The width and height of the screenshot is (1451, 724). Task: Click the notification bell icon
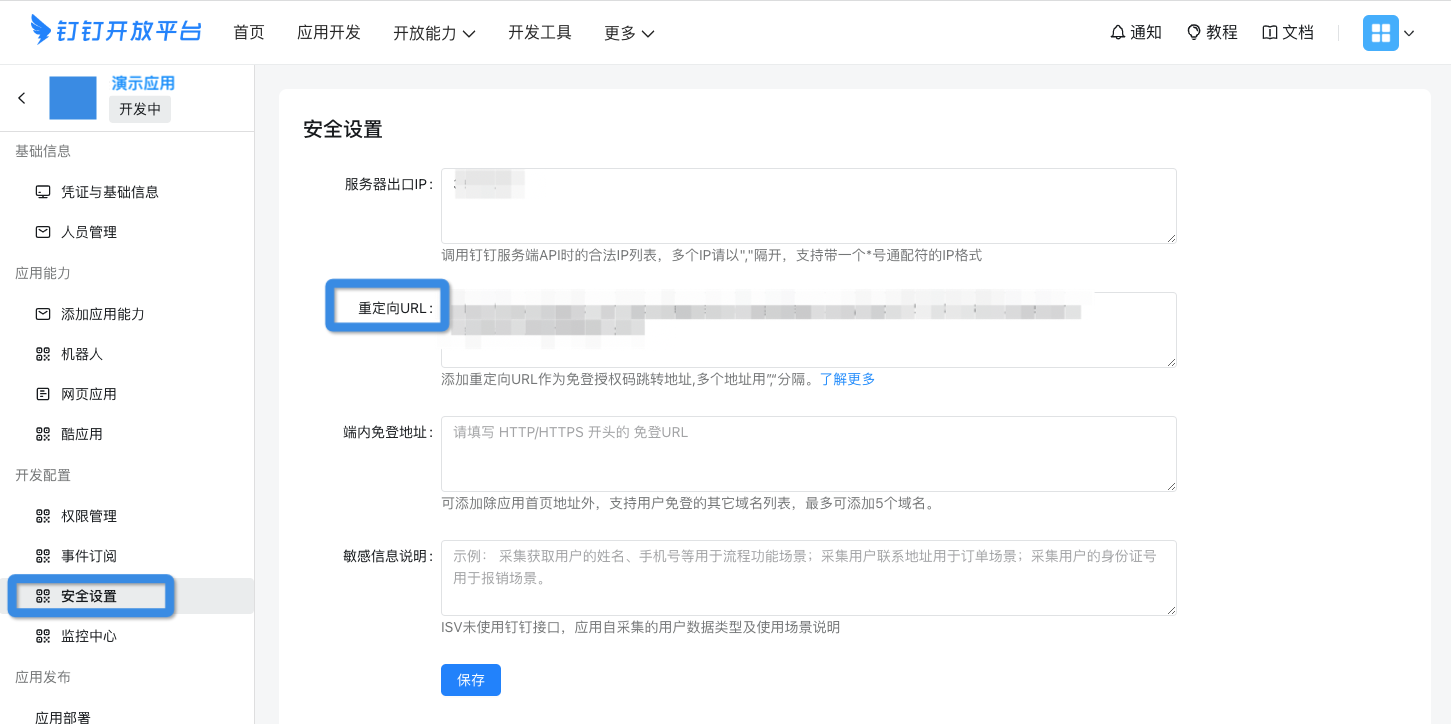click(x=1118, y=32)
